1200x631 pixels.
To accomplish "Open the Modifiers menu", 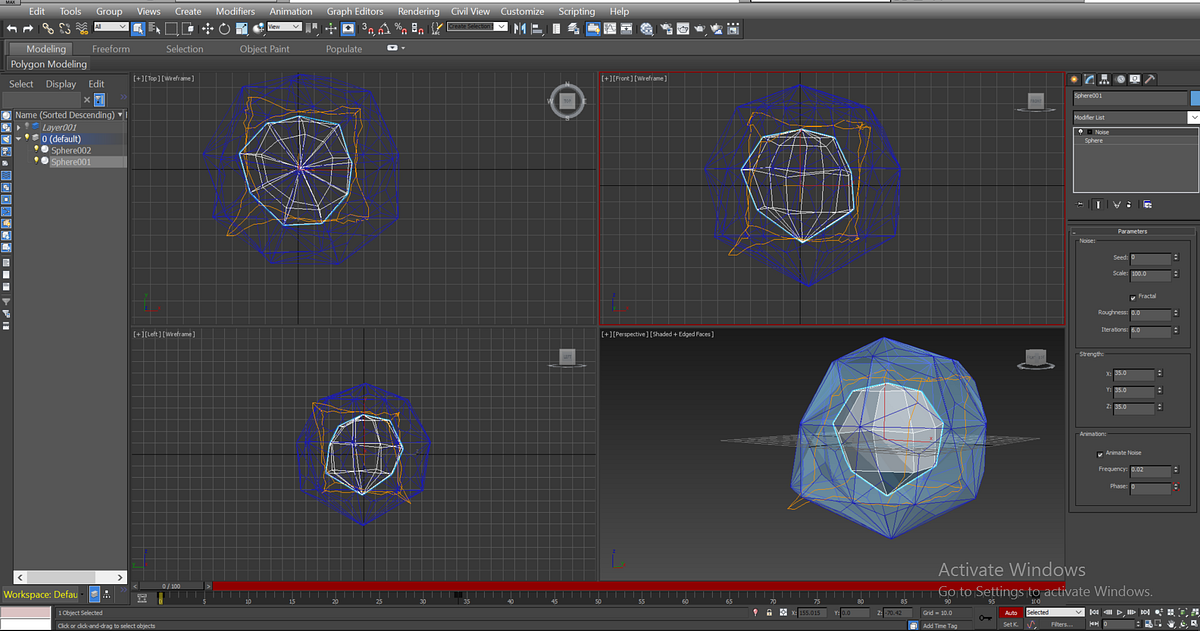I will pos(235,11).
